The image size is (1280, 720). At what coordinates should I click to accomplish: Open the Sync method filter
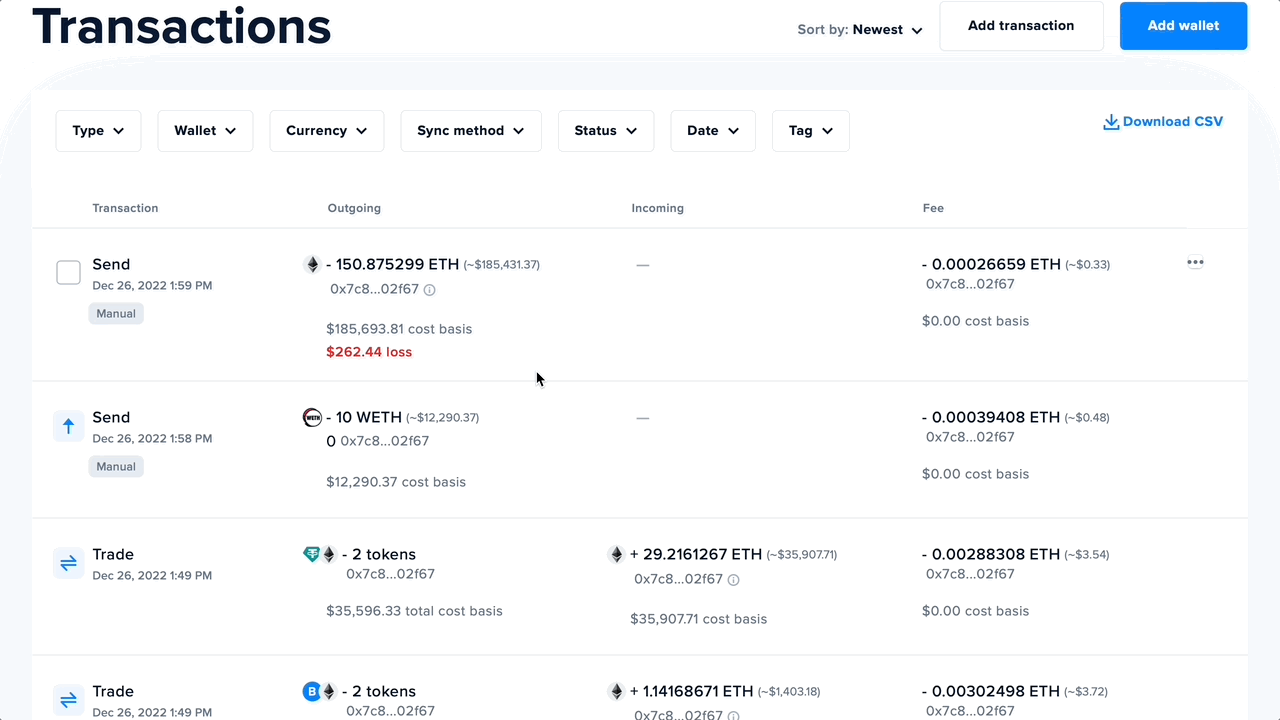coord(471,131)
